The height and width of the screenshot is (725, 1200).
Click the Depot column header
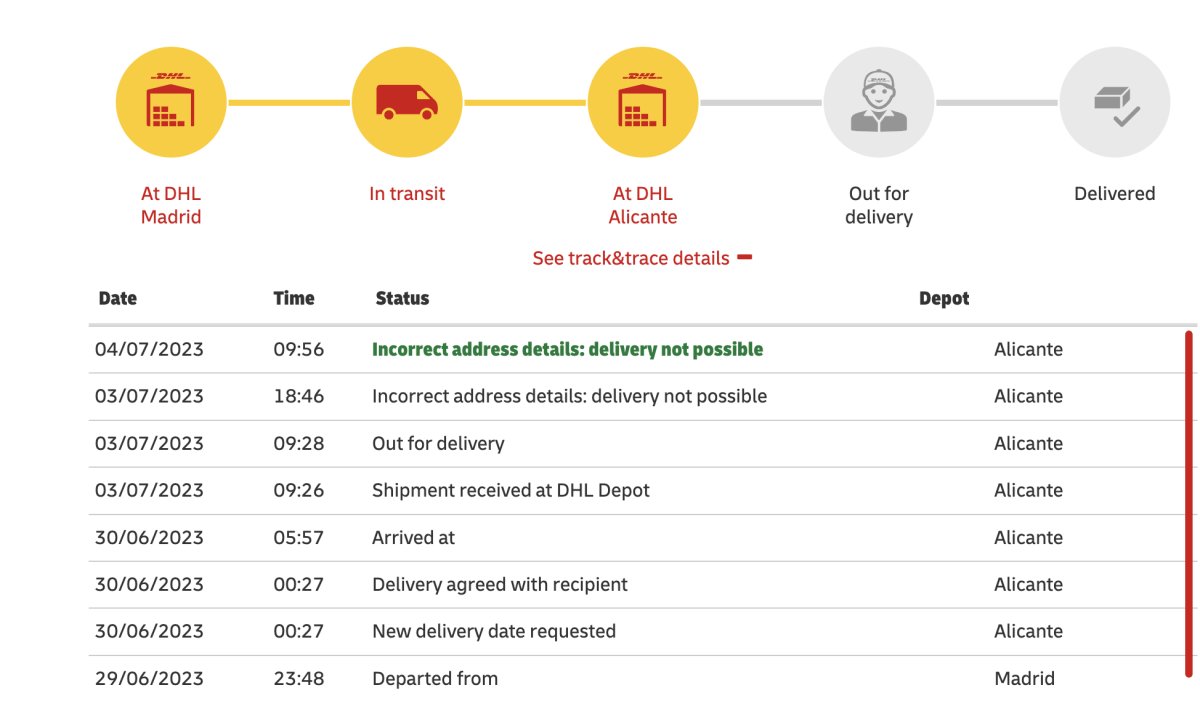click(943, 298)
